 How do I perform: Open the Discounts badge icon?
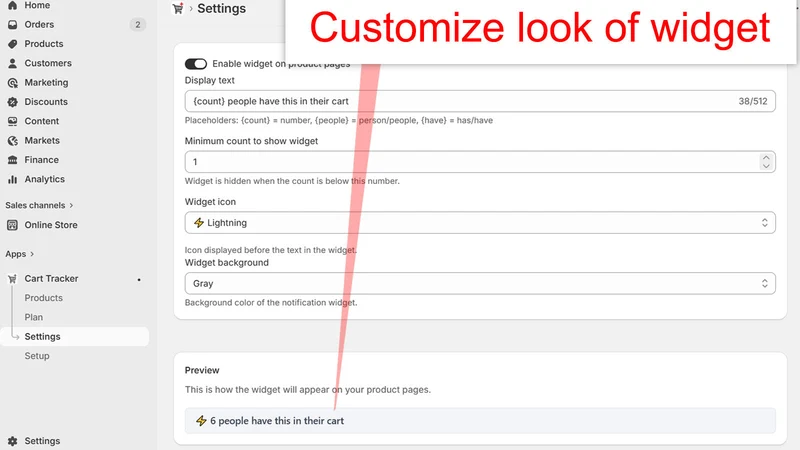click(13, 102)
